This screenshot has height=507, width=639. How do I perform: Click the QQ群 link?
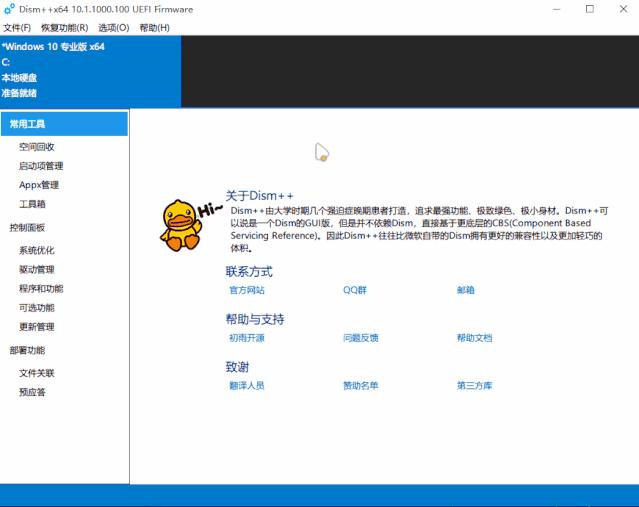[355, 290]
